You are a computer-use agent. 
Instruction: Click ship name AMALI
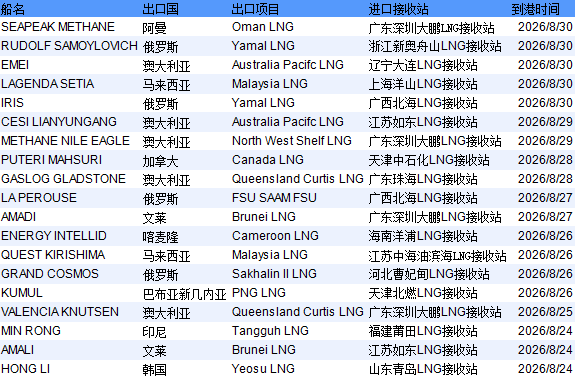[x=18, y=350]
